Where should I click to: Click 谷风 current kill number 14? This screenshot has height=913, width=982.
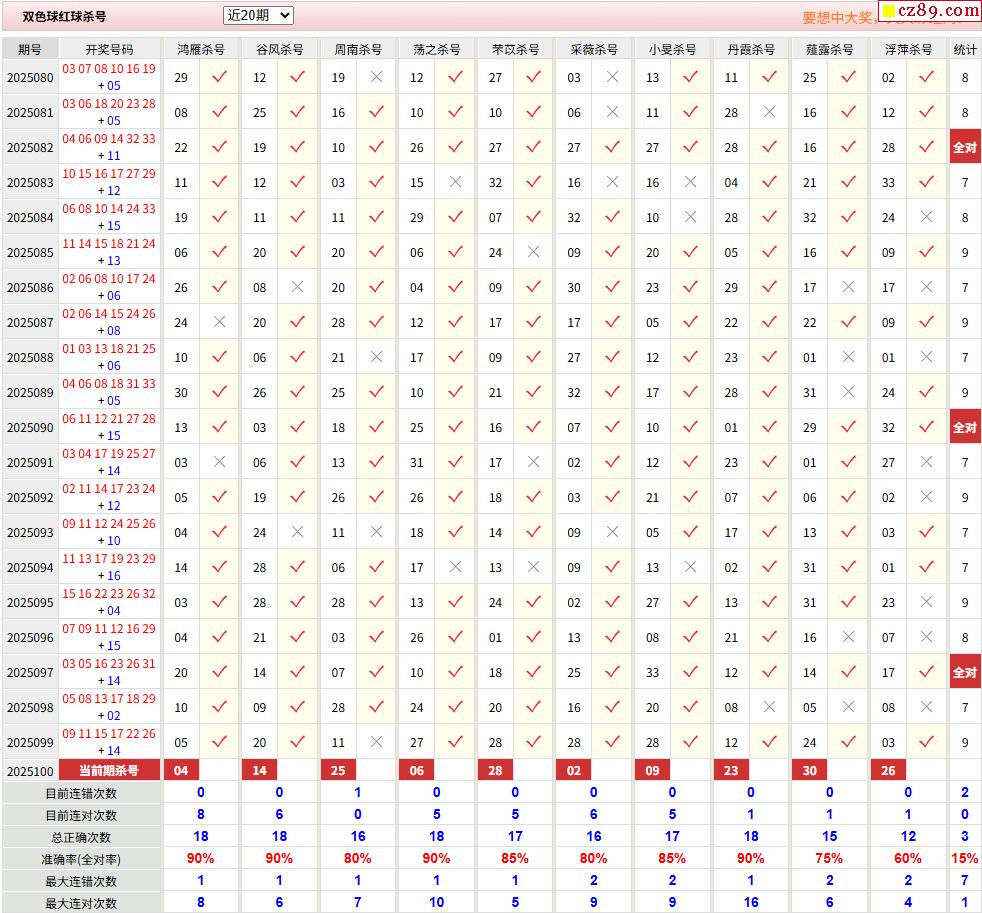(260, 770)
